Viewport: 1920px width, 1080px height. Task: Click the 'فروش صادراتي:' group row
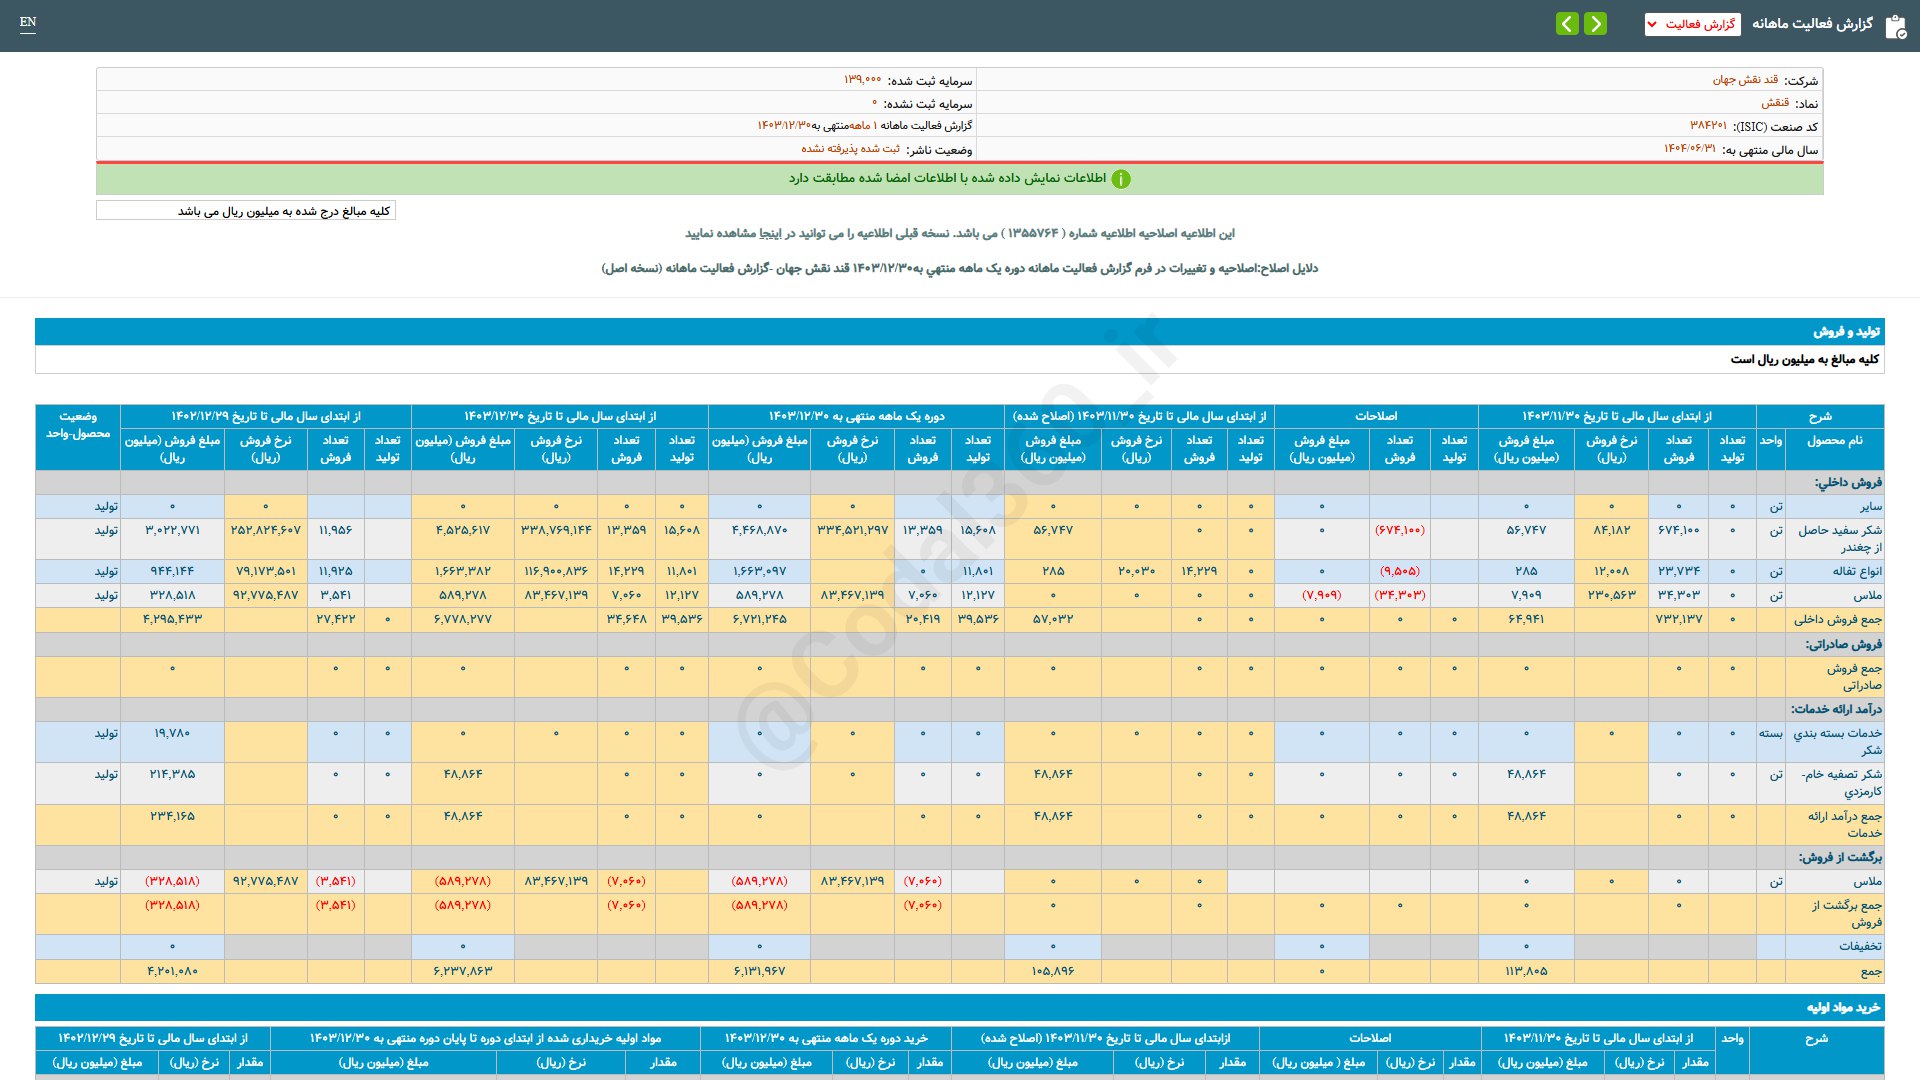[x=959, y=644]
